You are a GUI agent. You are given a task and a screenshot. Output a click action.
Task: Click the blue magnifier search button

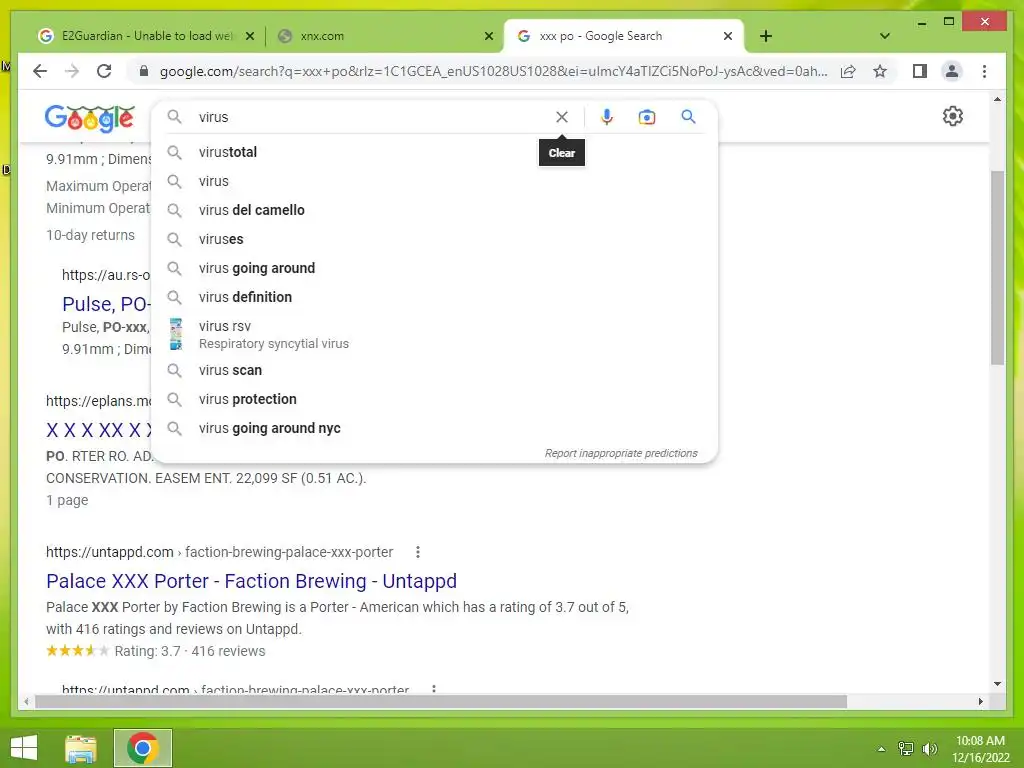pos(688,117)
